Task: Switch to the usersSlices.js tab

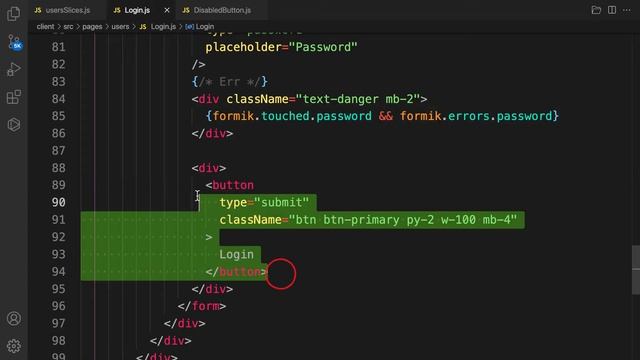Action: [67, 10]
